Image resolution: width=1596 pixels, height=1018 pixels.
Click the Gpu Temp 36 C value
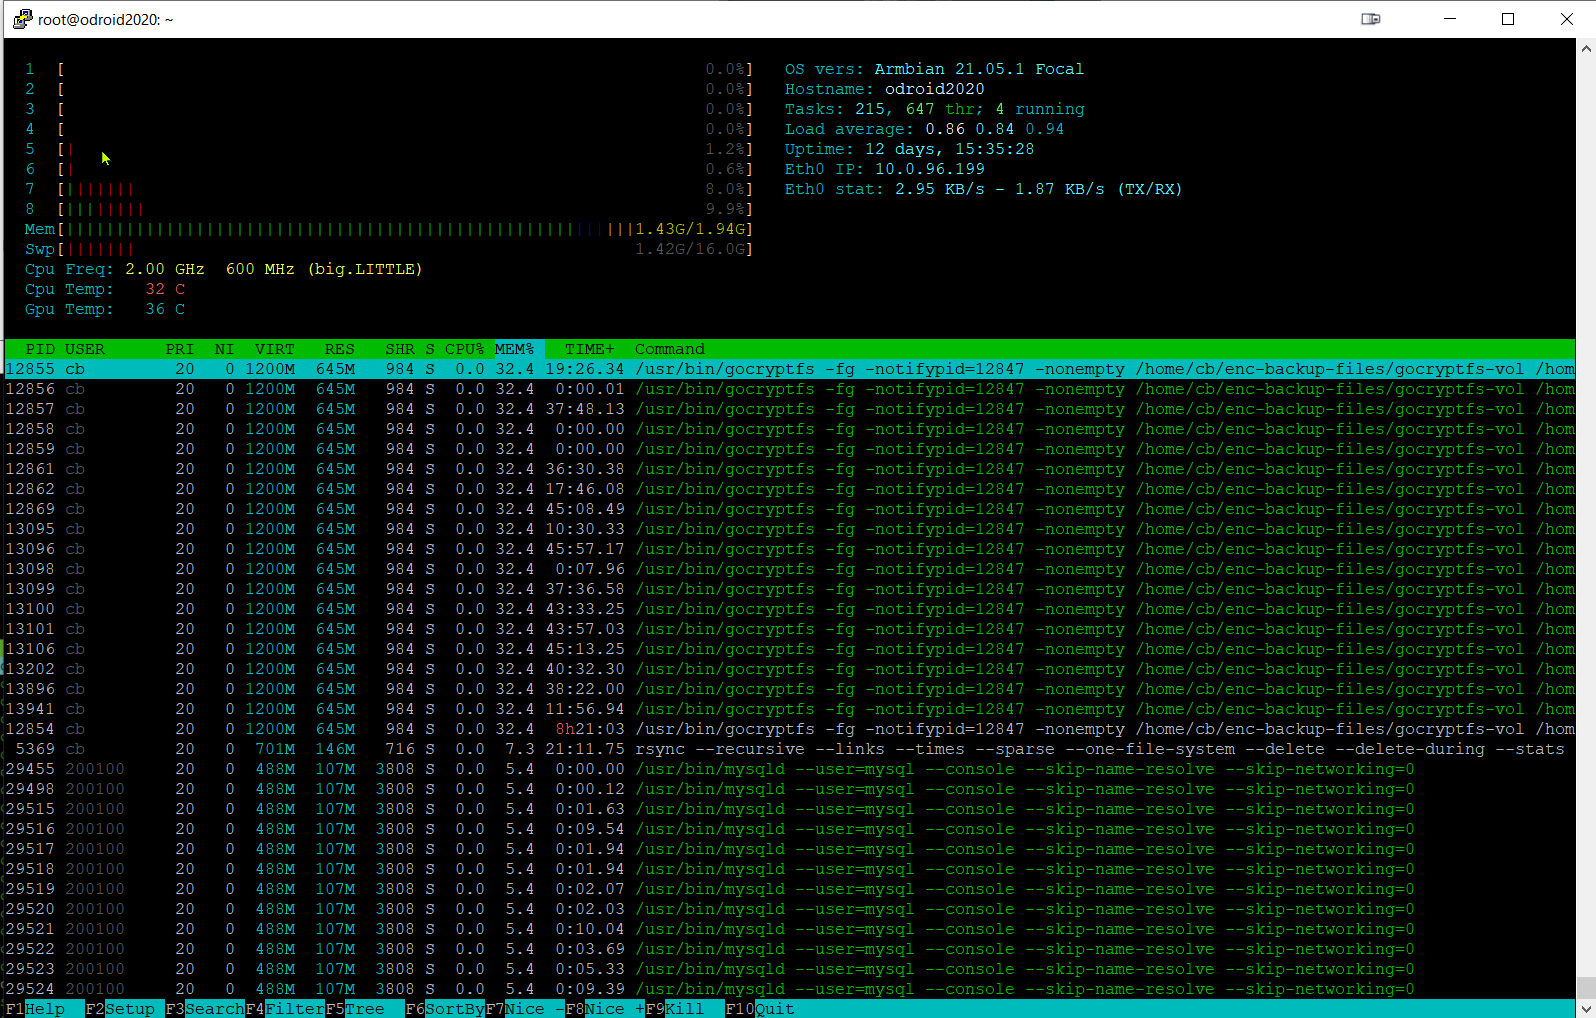165,309
